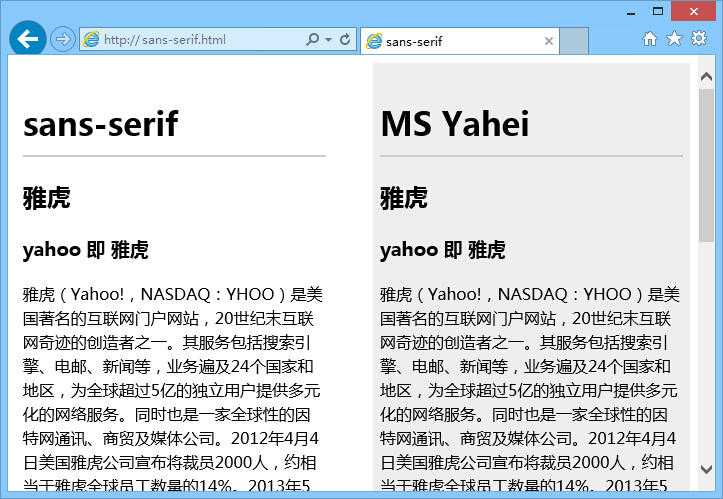Click the 雅虎 heading in the MS Yahei column

click(x=404, y=198)
